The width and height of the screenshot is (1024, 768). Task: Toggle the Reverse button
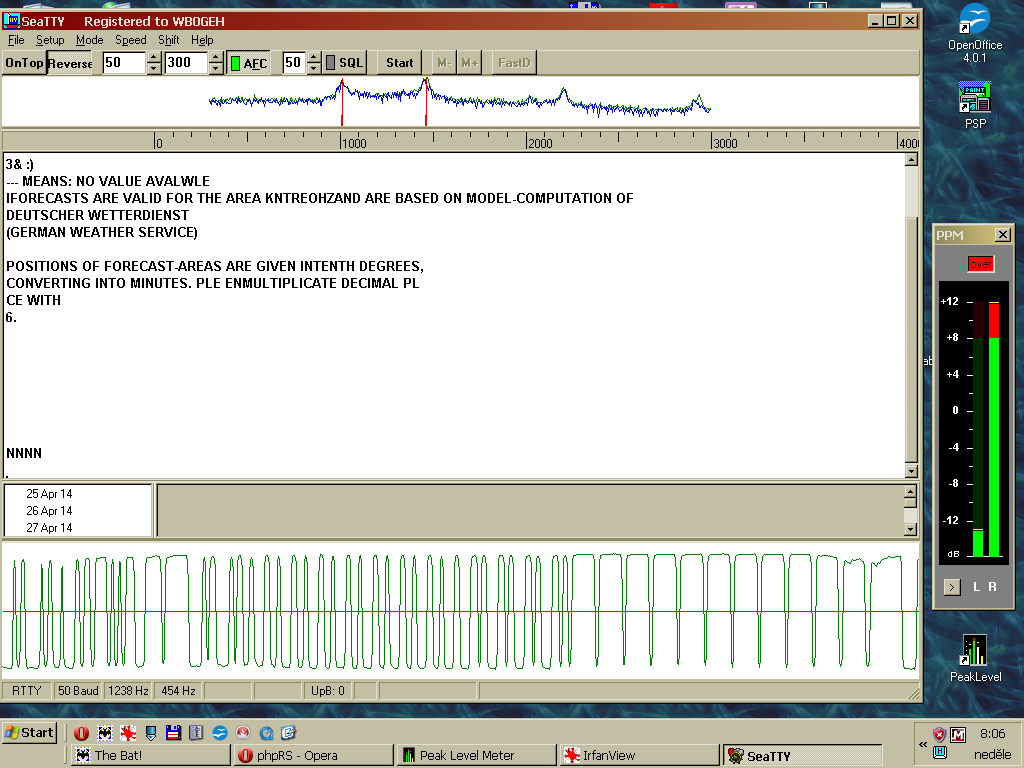tap(70, 63)
